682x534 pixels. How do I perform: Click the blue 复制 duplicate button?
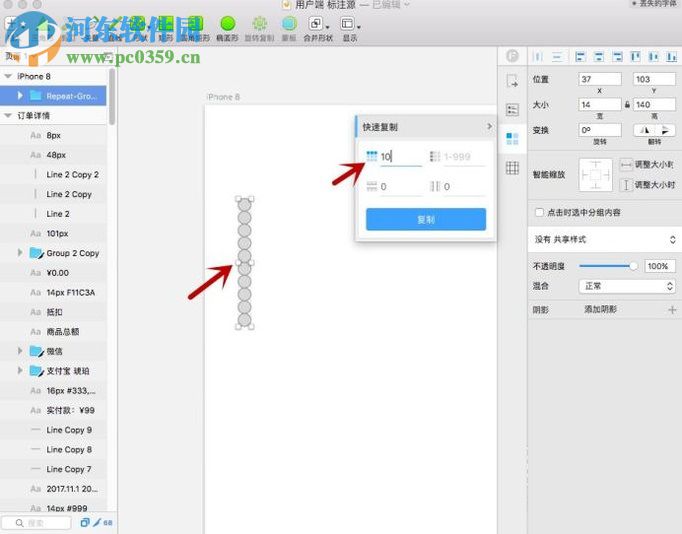pos(426,219)
